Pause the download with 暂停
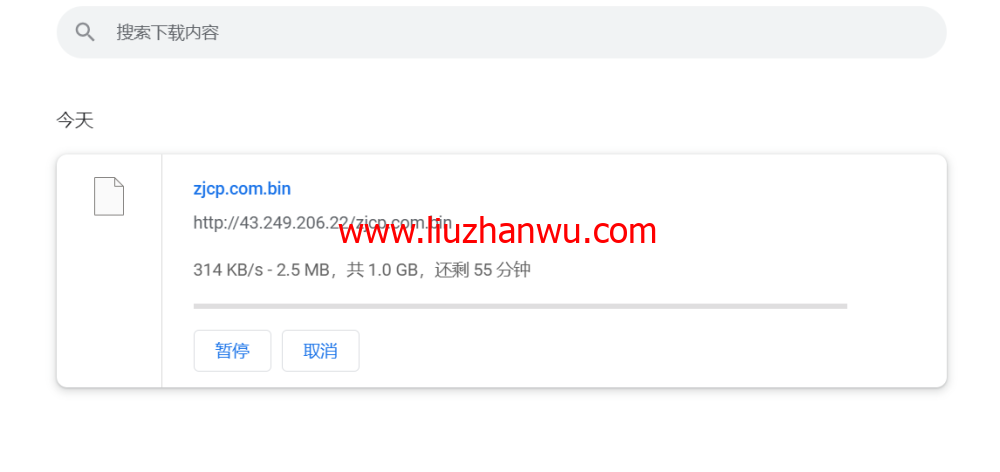The width and height of the screenshot is (1000, 472). tap(232, 351)
